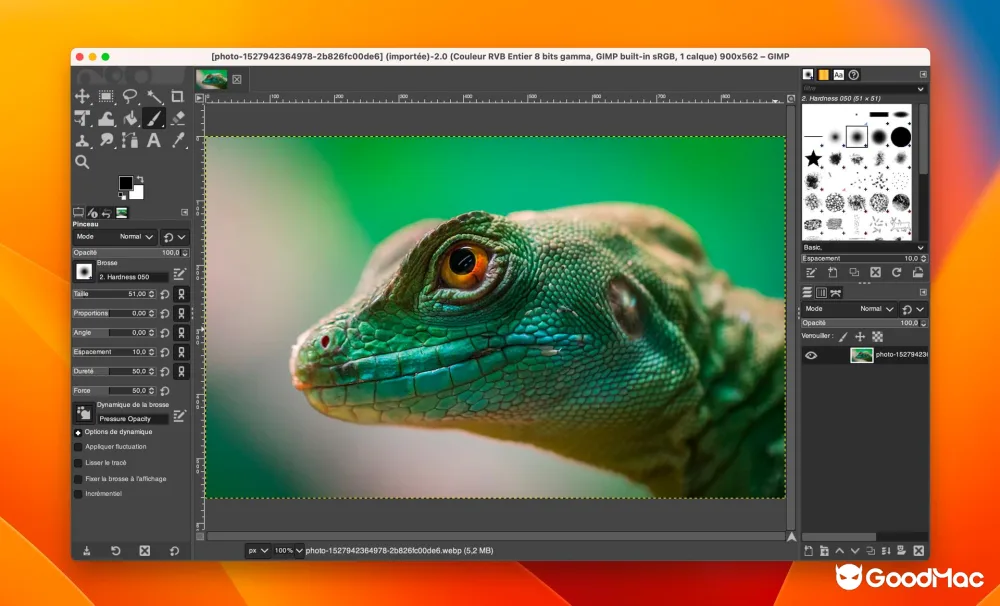Toggle the Incrémentiel checkbox

click(78, 494)
